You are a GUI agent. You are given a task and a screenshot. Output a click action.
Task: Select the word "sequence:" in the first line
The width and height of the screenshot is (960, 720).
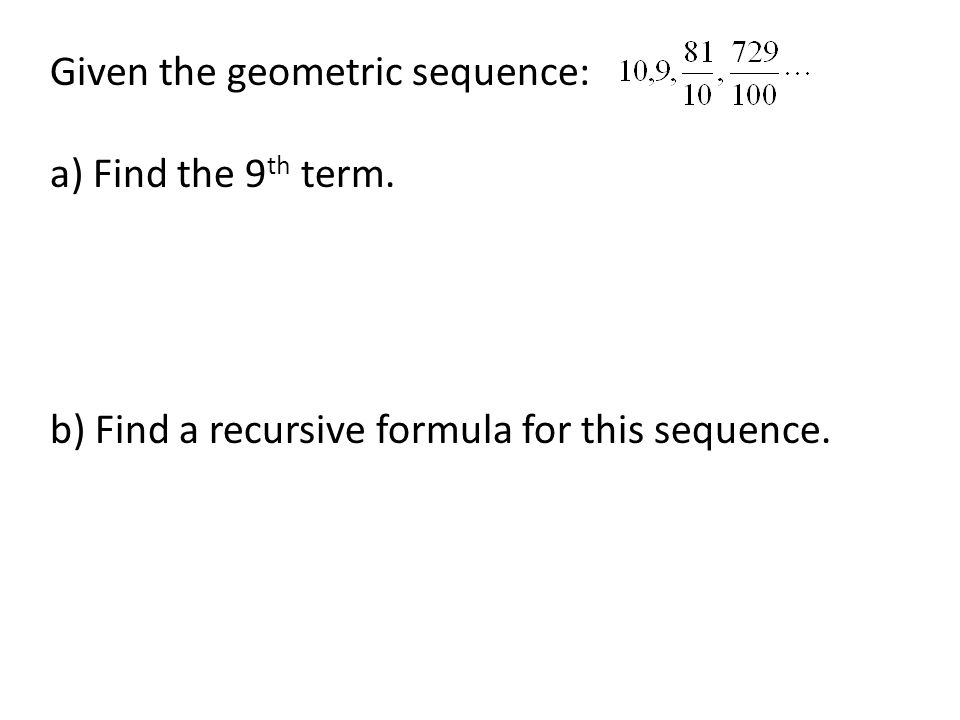click(x=500, y=75)
